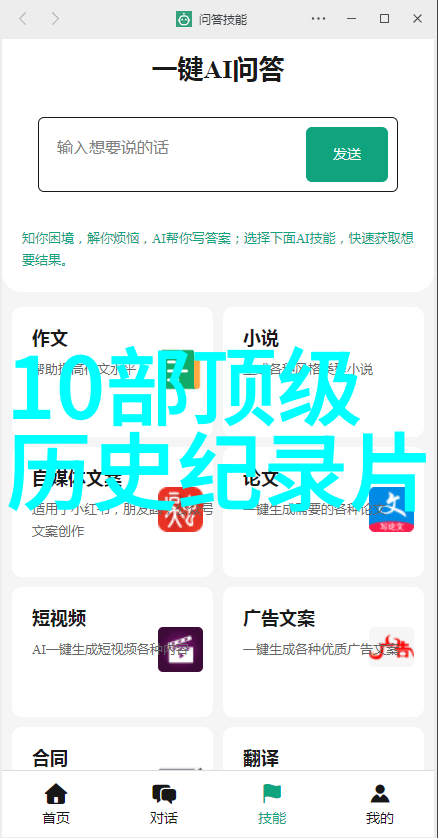The height and width of the screenshot is (838, 438).
Task: Click the green robot app icon
Action: [x=184, y=19]
